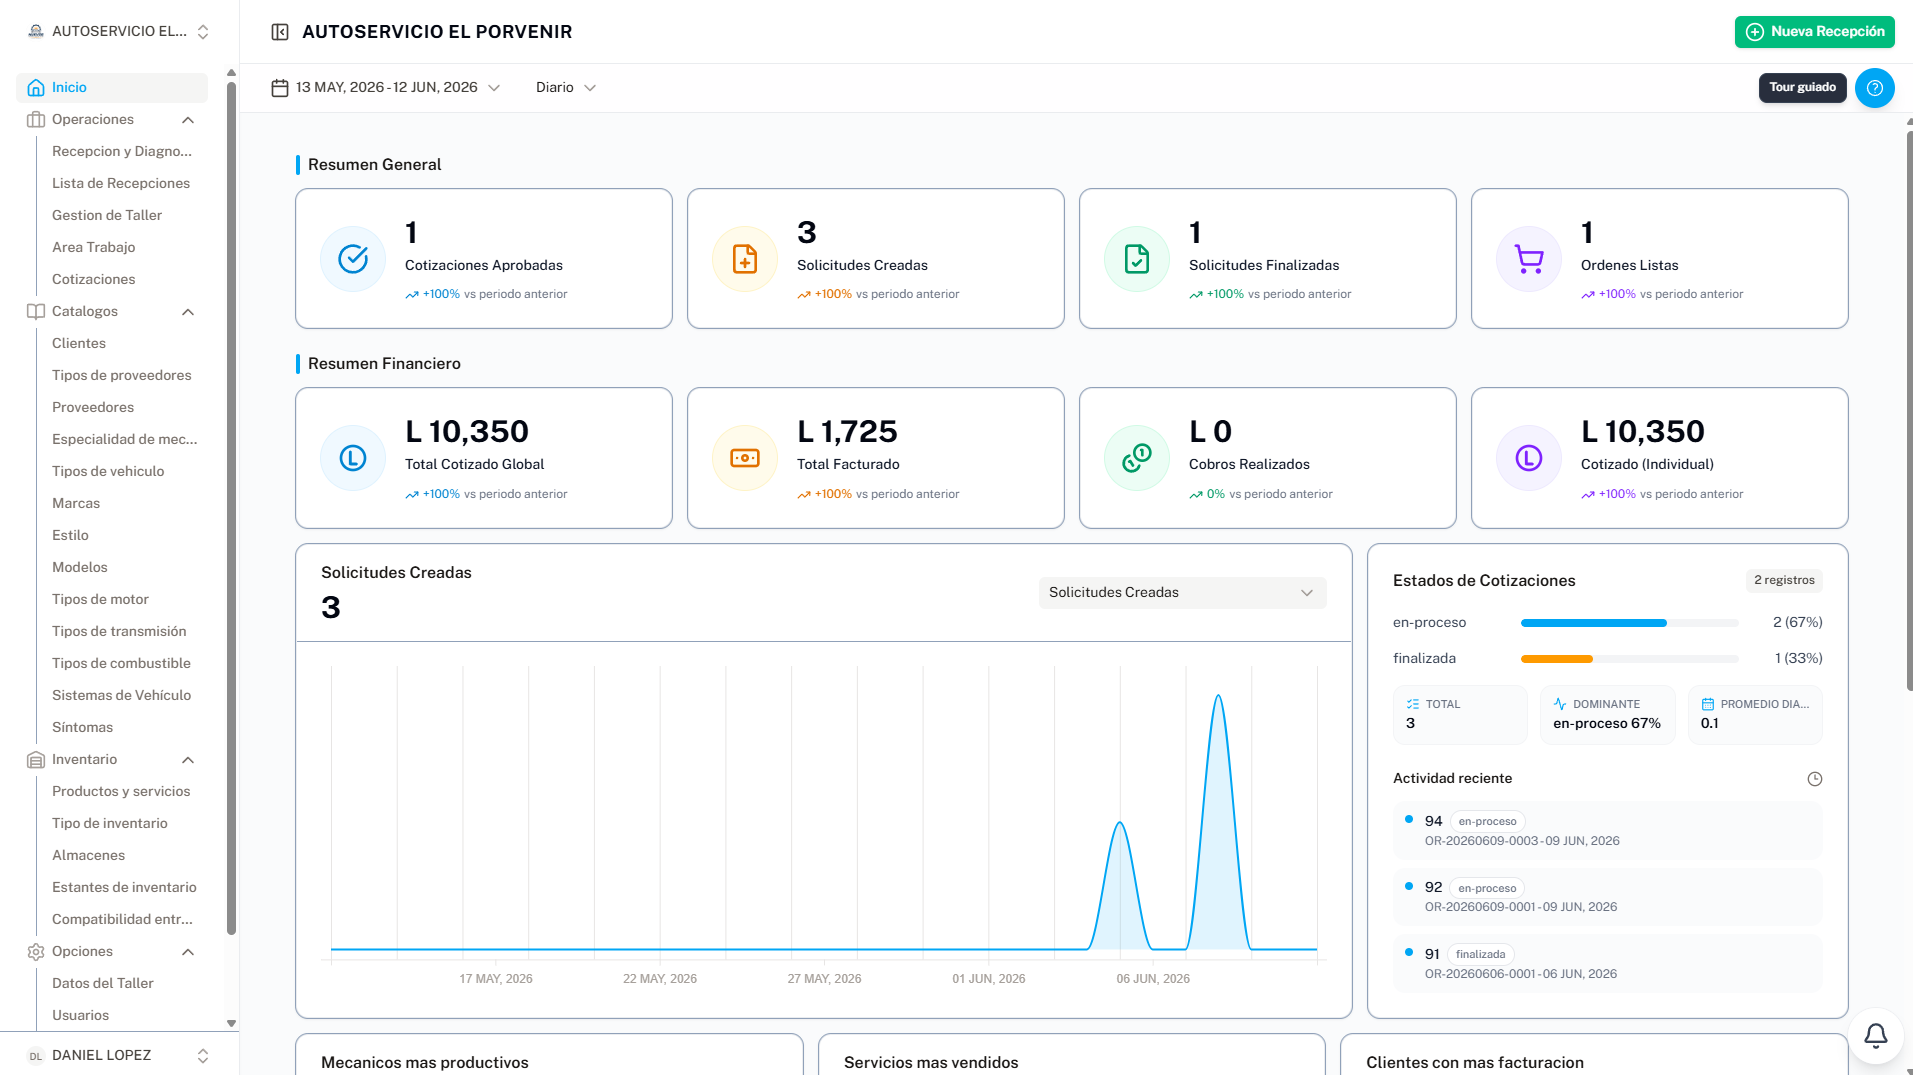Click the 2 registros badge
The height and width of the screenshot is (1075, 1913).
(x=1784, y=581)
